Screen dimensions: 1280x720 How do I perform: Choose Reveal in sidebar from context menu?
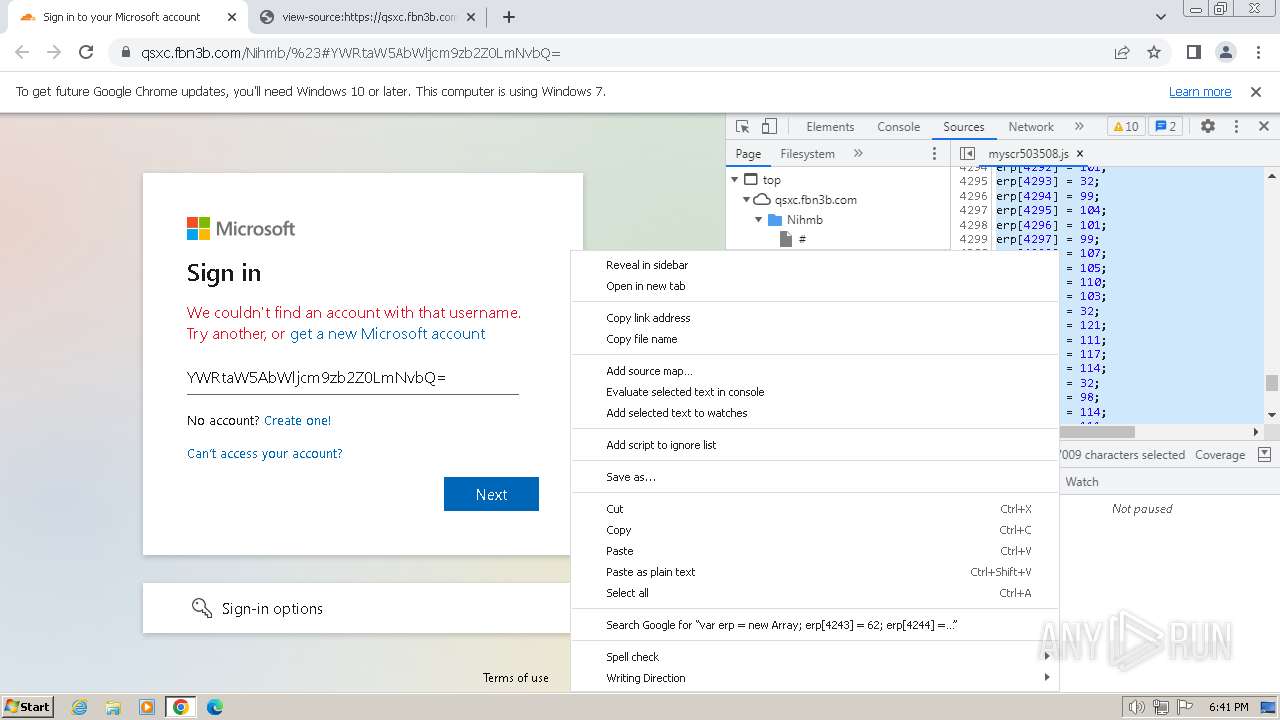tap(815, 265)
